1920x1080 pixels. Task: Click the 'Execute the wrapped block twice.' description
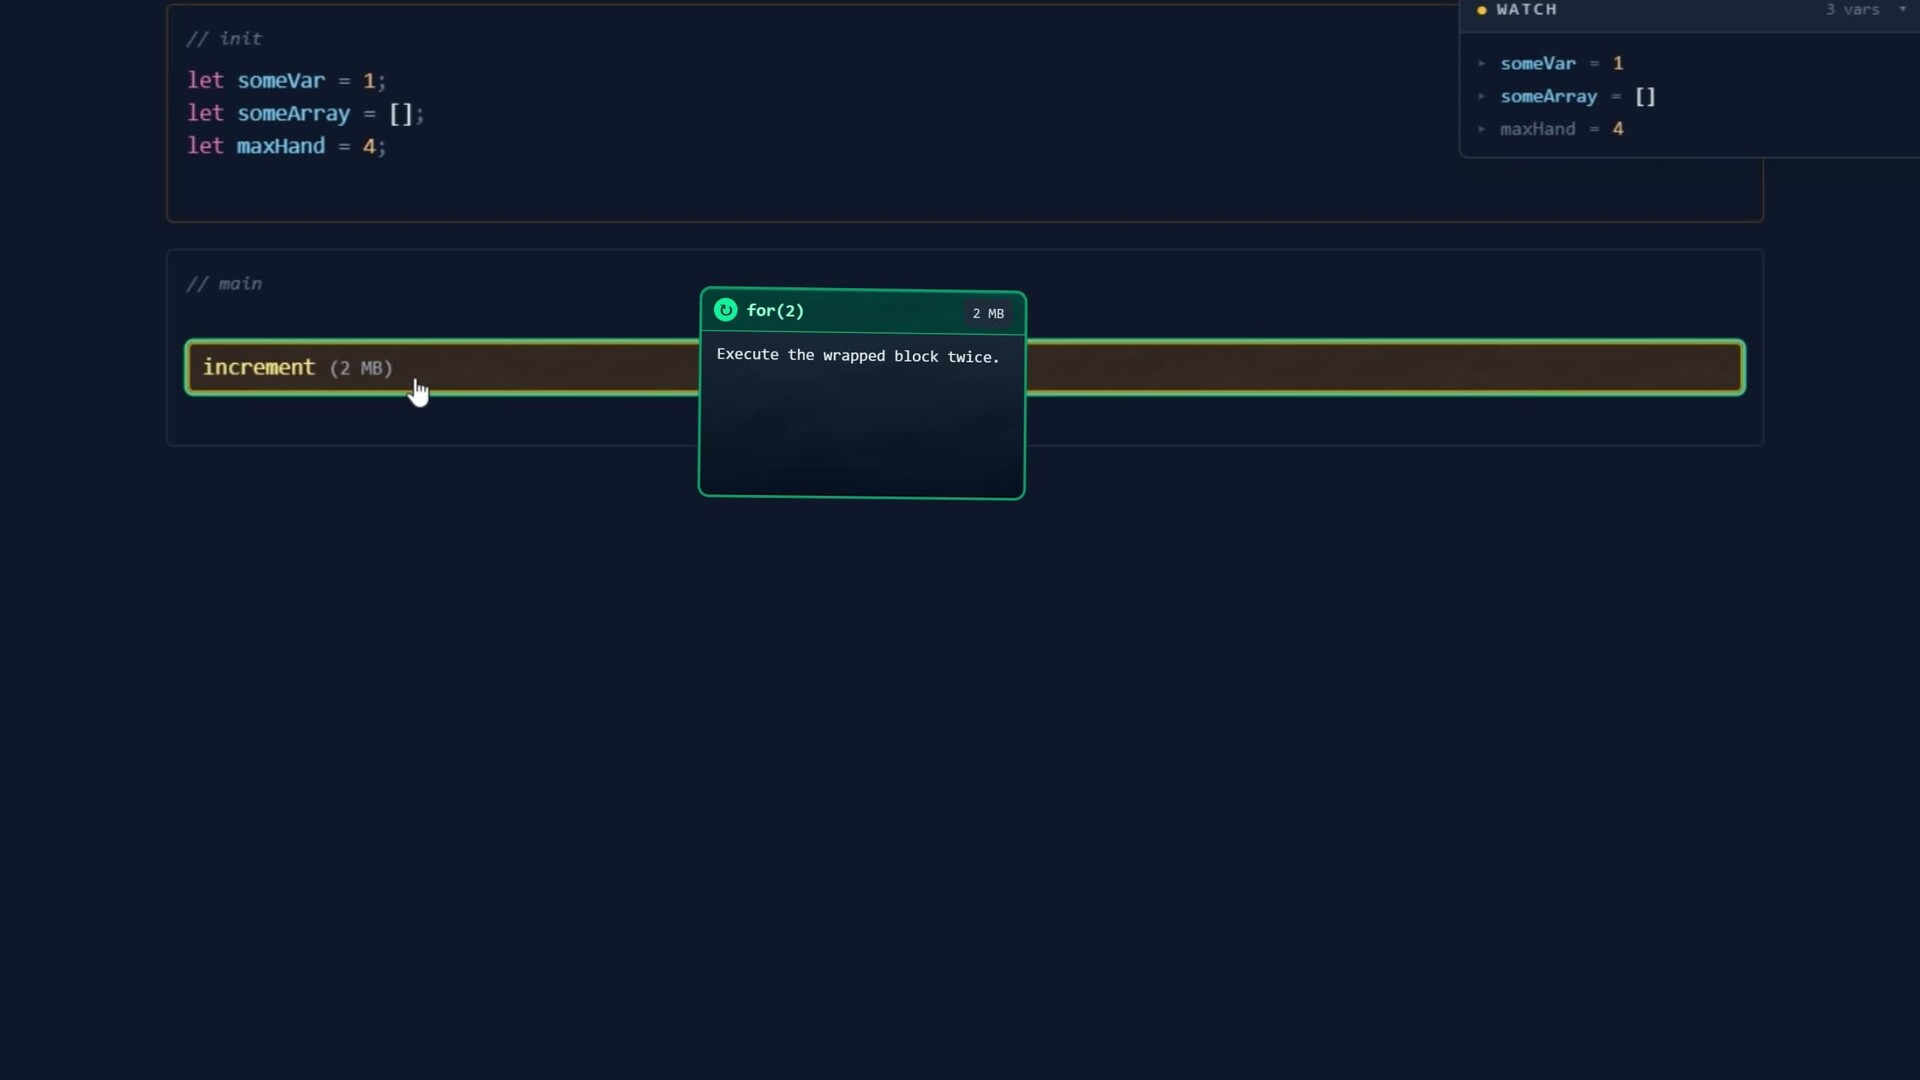pos(858,356)
